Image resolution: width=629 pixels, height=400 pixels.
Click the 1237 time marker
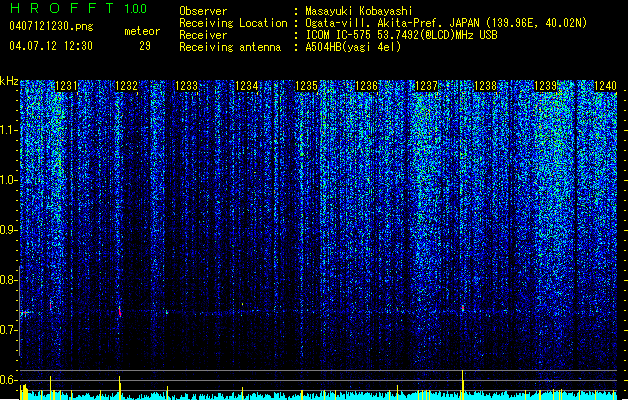pos(426,86)
